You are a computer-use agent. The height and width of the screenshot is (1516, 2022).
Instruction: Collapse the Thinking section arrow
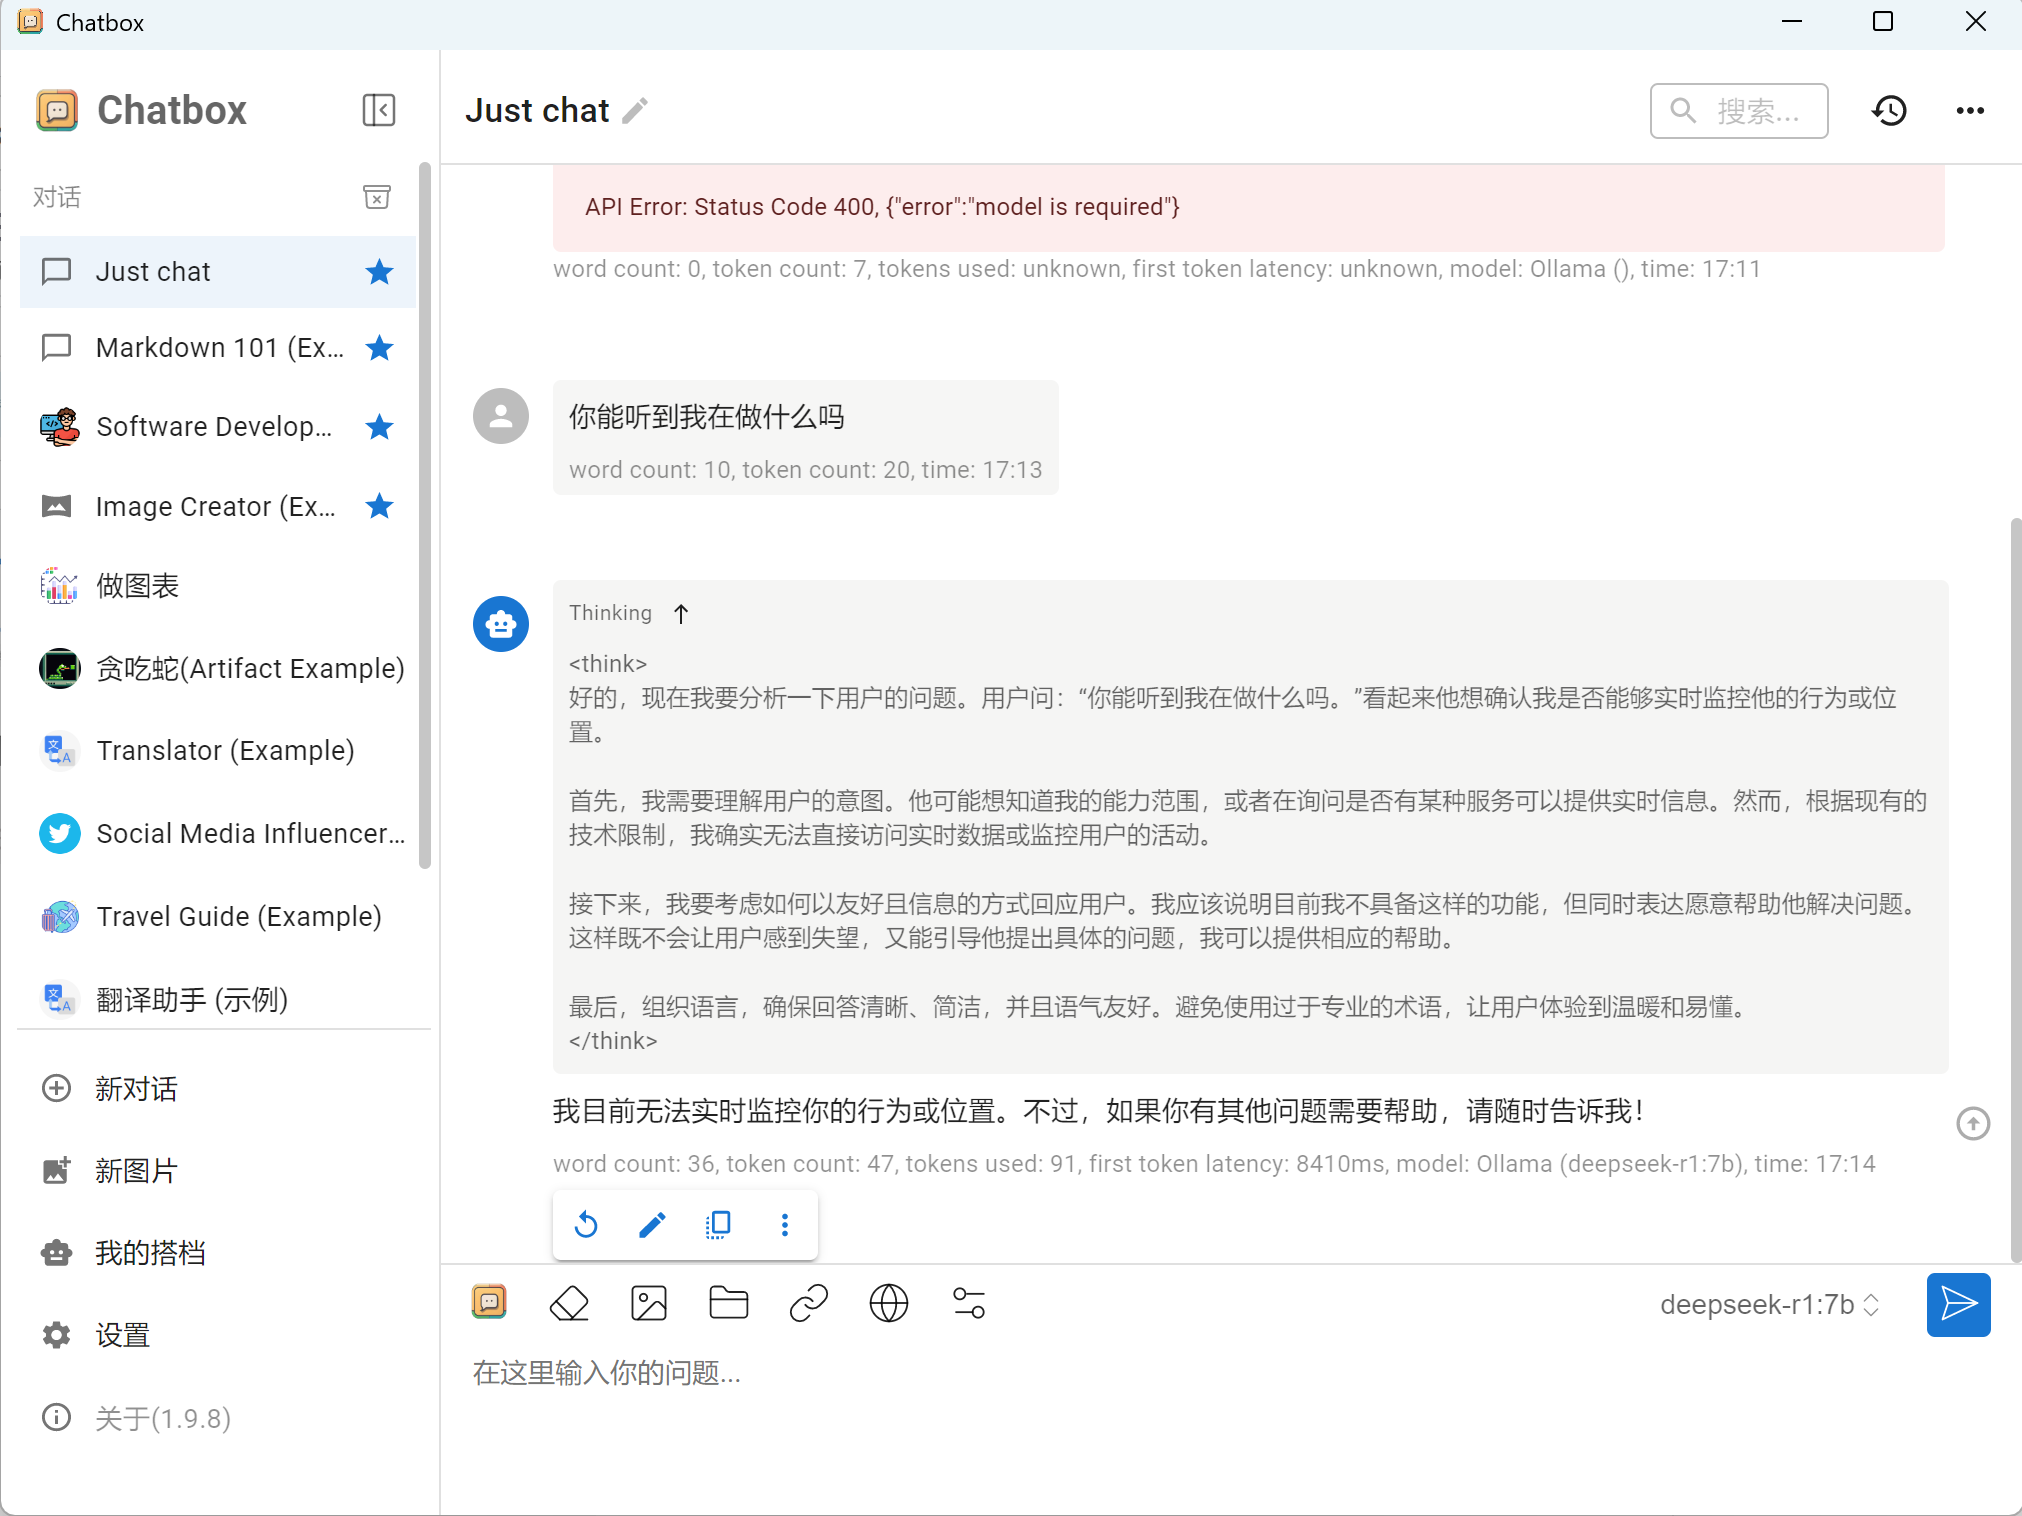tap(681, 613)
